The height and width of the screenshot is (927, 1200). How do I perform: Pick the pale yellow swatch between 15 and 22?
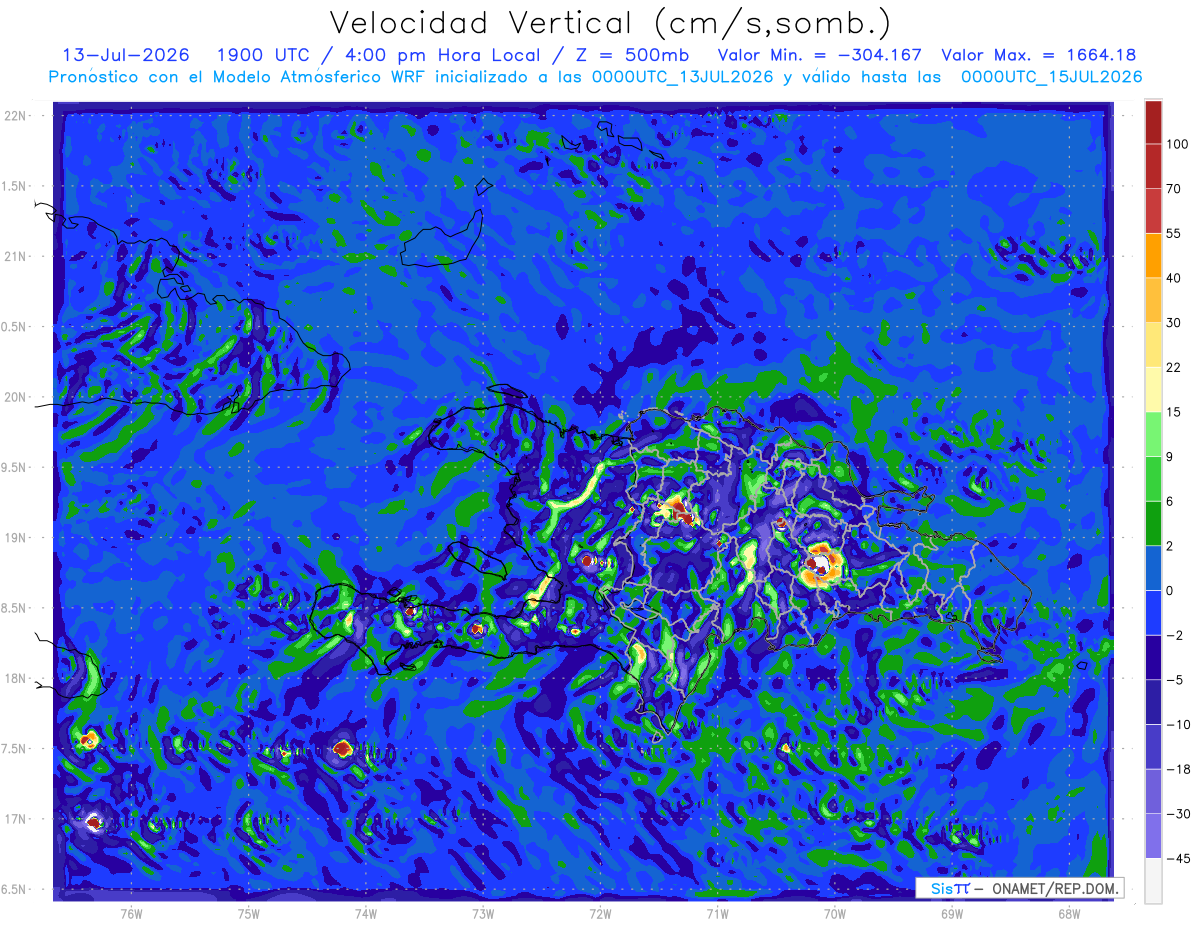tap(1153, 389)
